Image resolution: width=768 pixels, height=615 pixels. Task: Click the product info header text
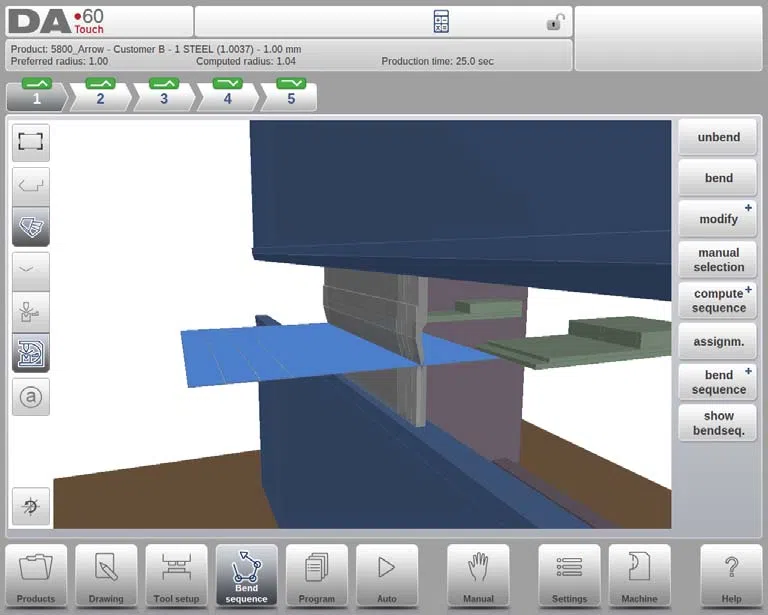(156, 49)
